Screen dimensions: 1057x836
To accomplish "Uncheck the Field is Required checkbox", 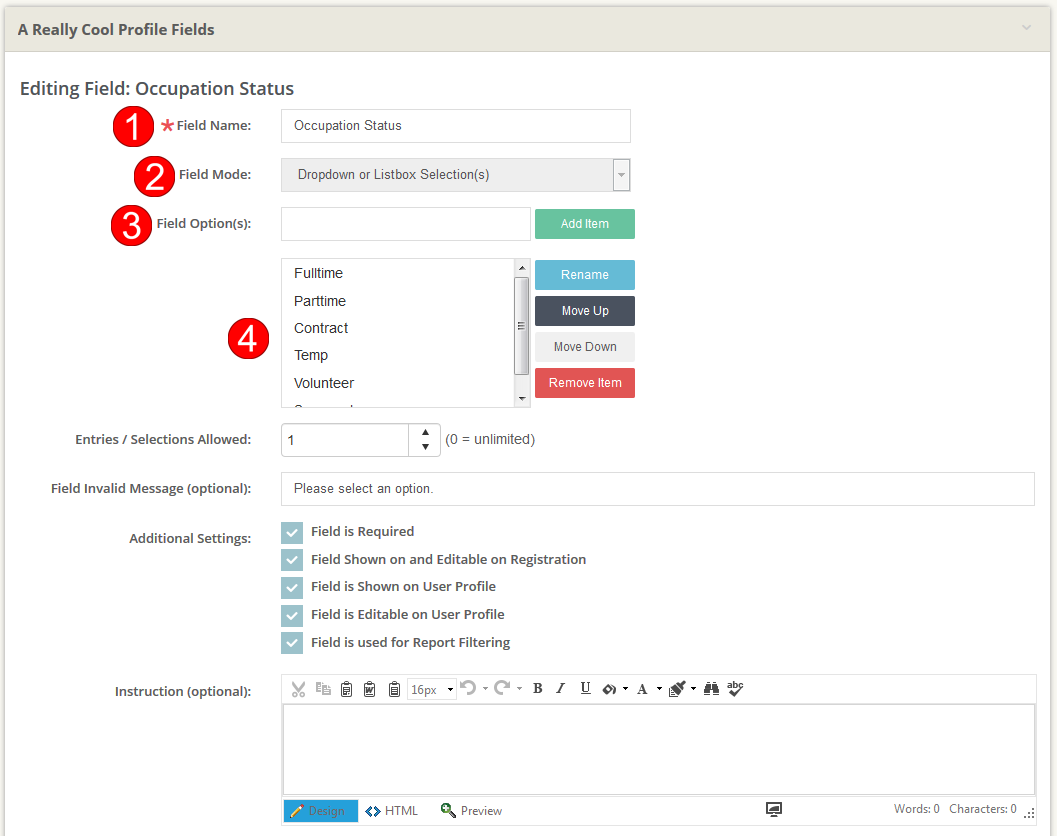I will 292,532.
